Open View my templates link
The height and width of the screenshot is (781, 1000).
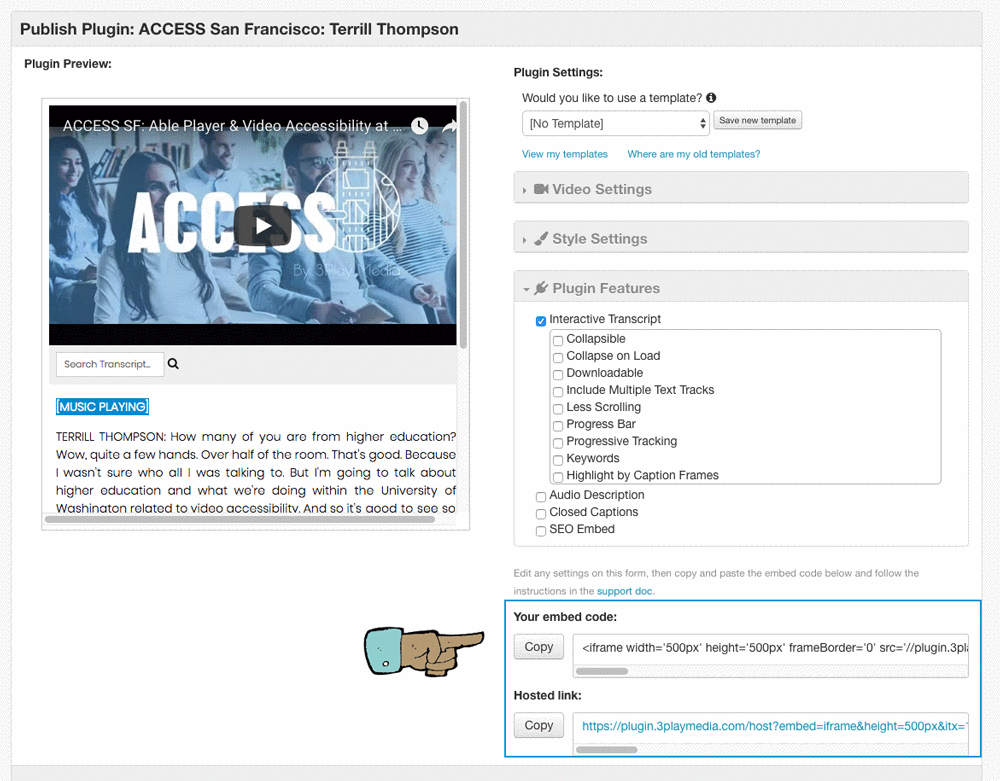pyautogui.click(x=564, y=154)
